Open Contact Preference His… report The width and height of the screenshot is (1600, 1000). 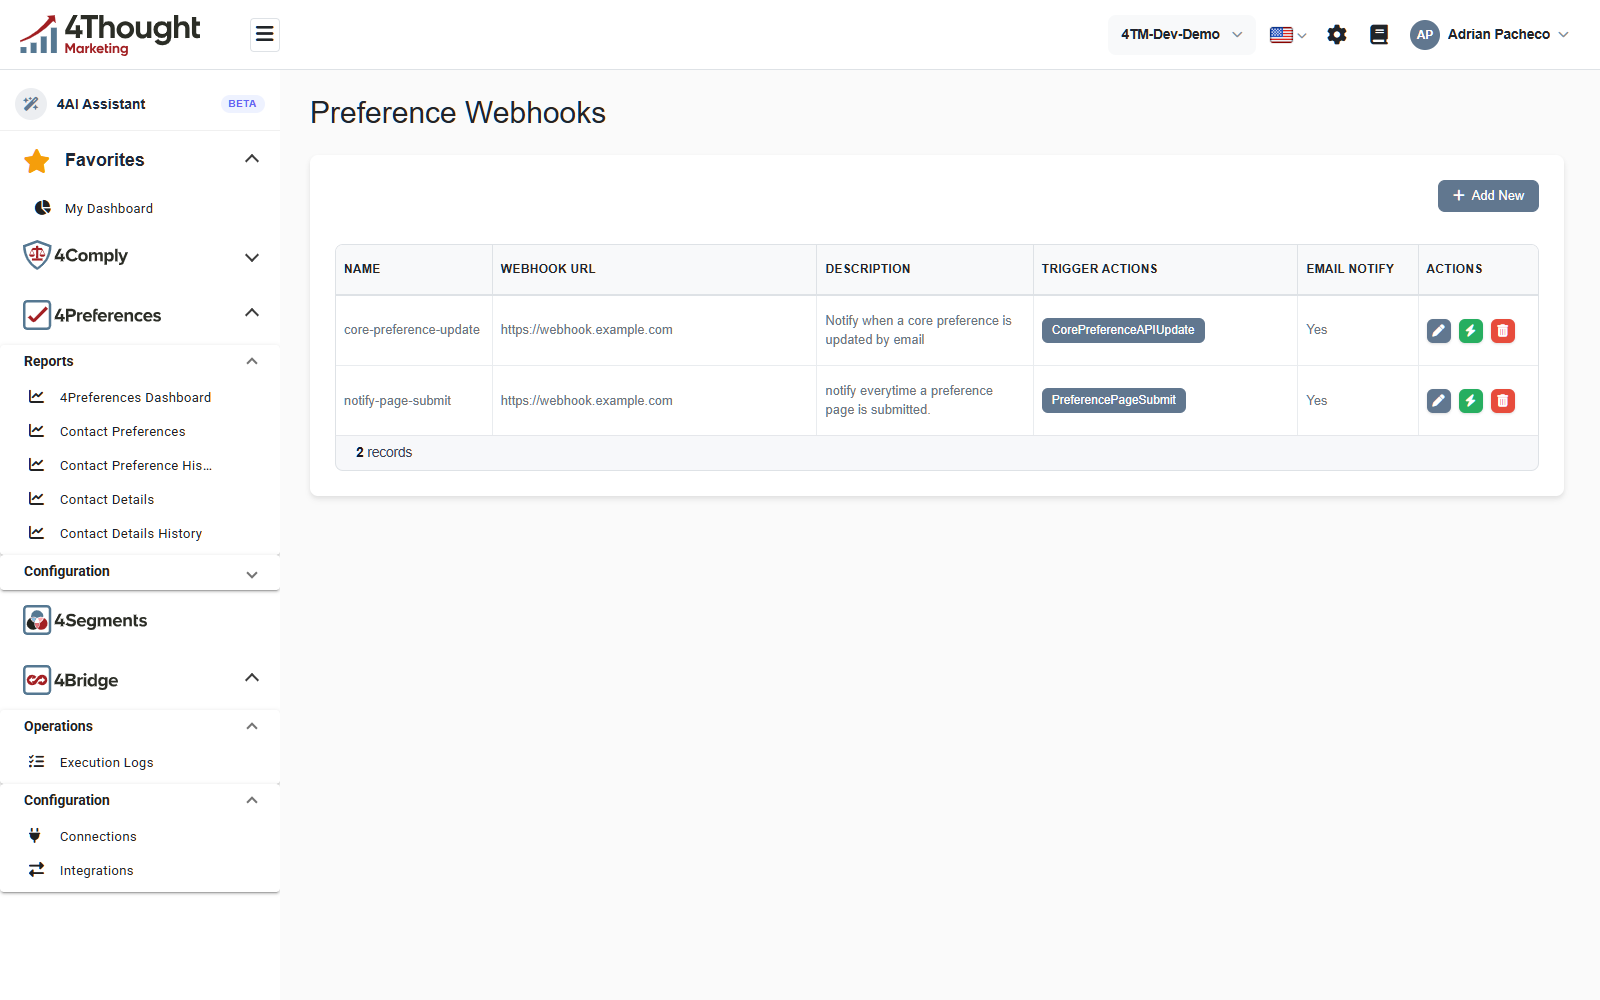pyautogui.click(x=135, y=465)
